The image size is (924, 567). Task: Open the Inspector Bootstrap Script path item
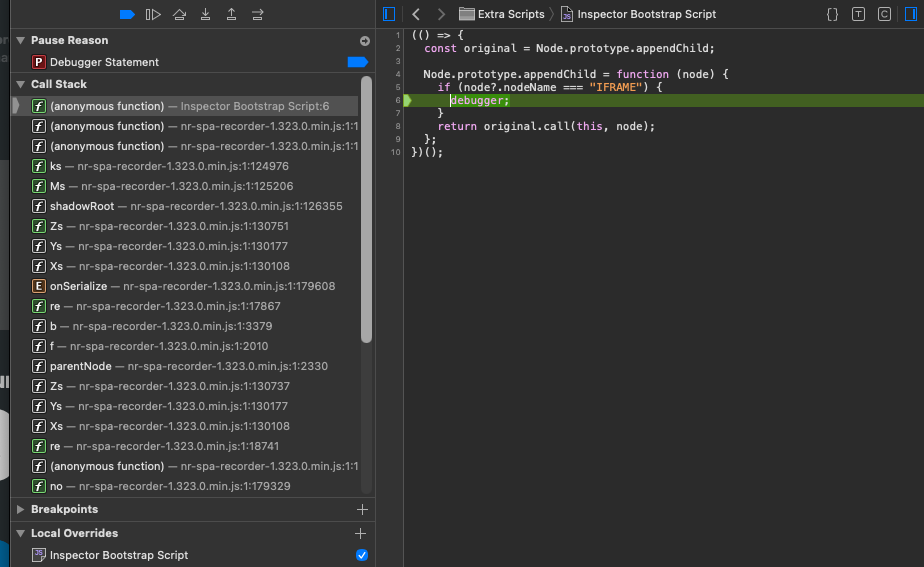point(638,14)
